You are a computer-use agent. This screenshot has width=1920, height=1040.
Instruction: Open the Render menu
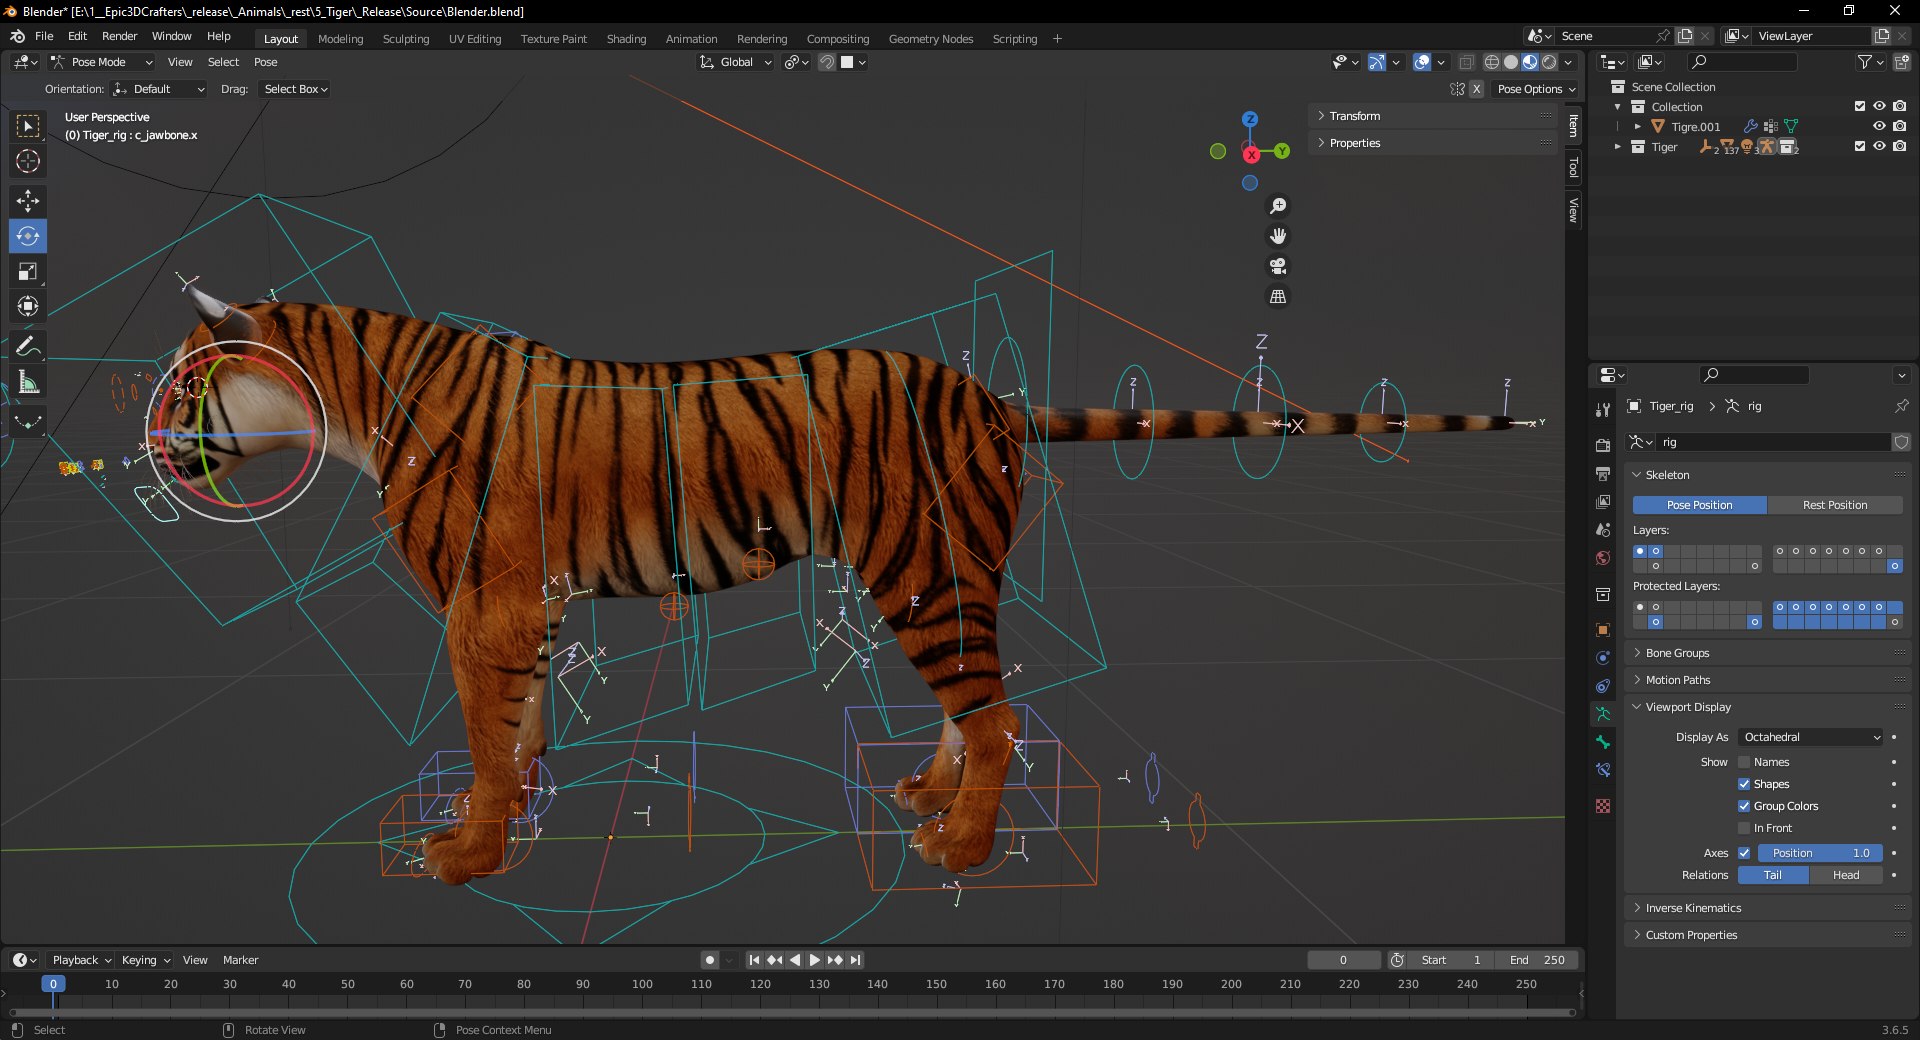tap(119, 36)
